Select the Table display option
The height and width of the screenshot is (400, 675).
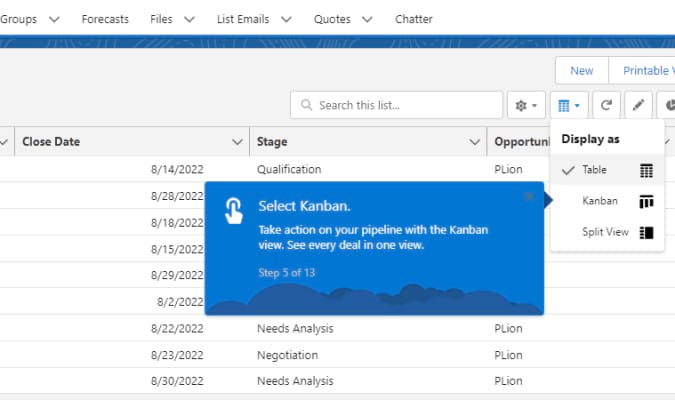[x=607, y=170]
